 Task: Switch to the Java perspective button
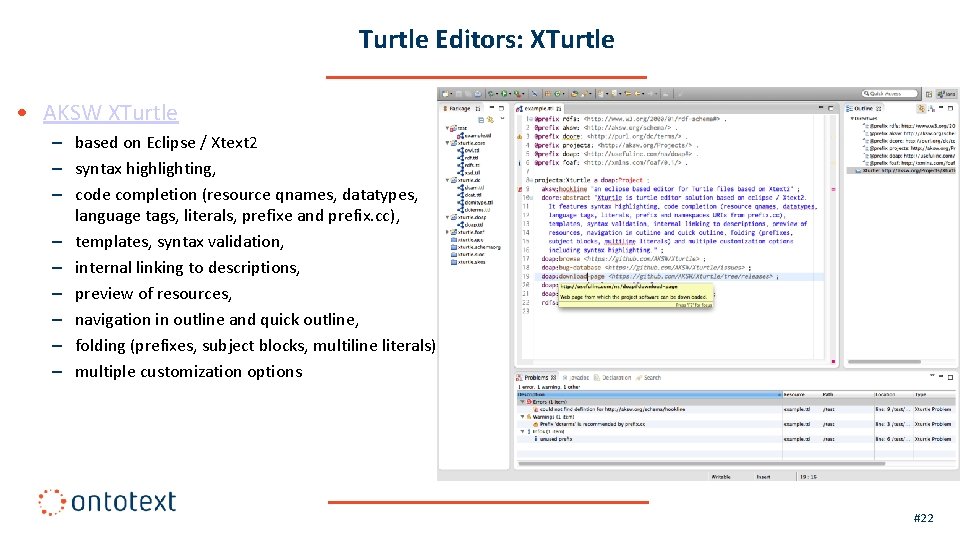coord(947,94)
